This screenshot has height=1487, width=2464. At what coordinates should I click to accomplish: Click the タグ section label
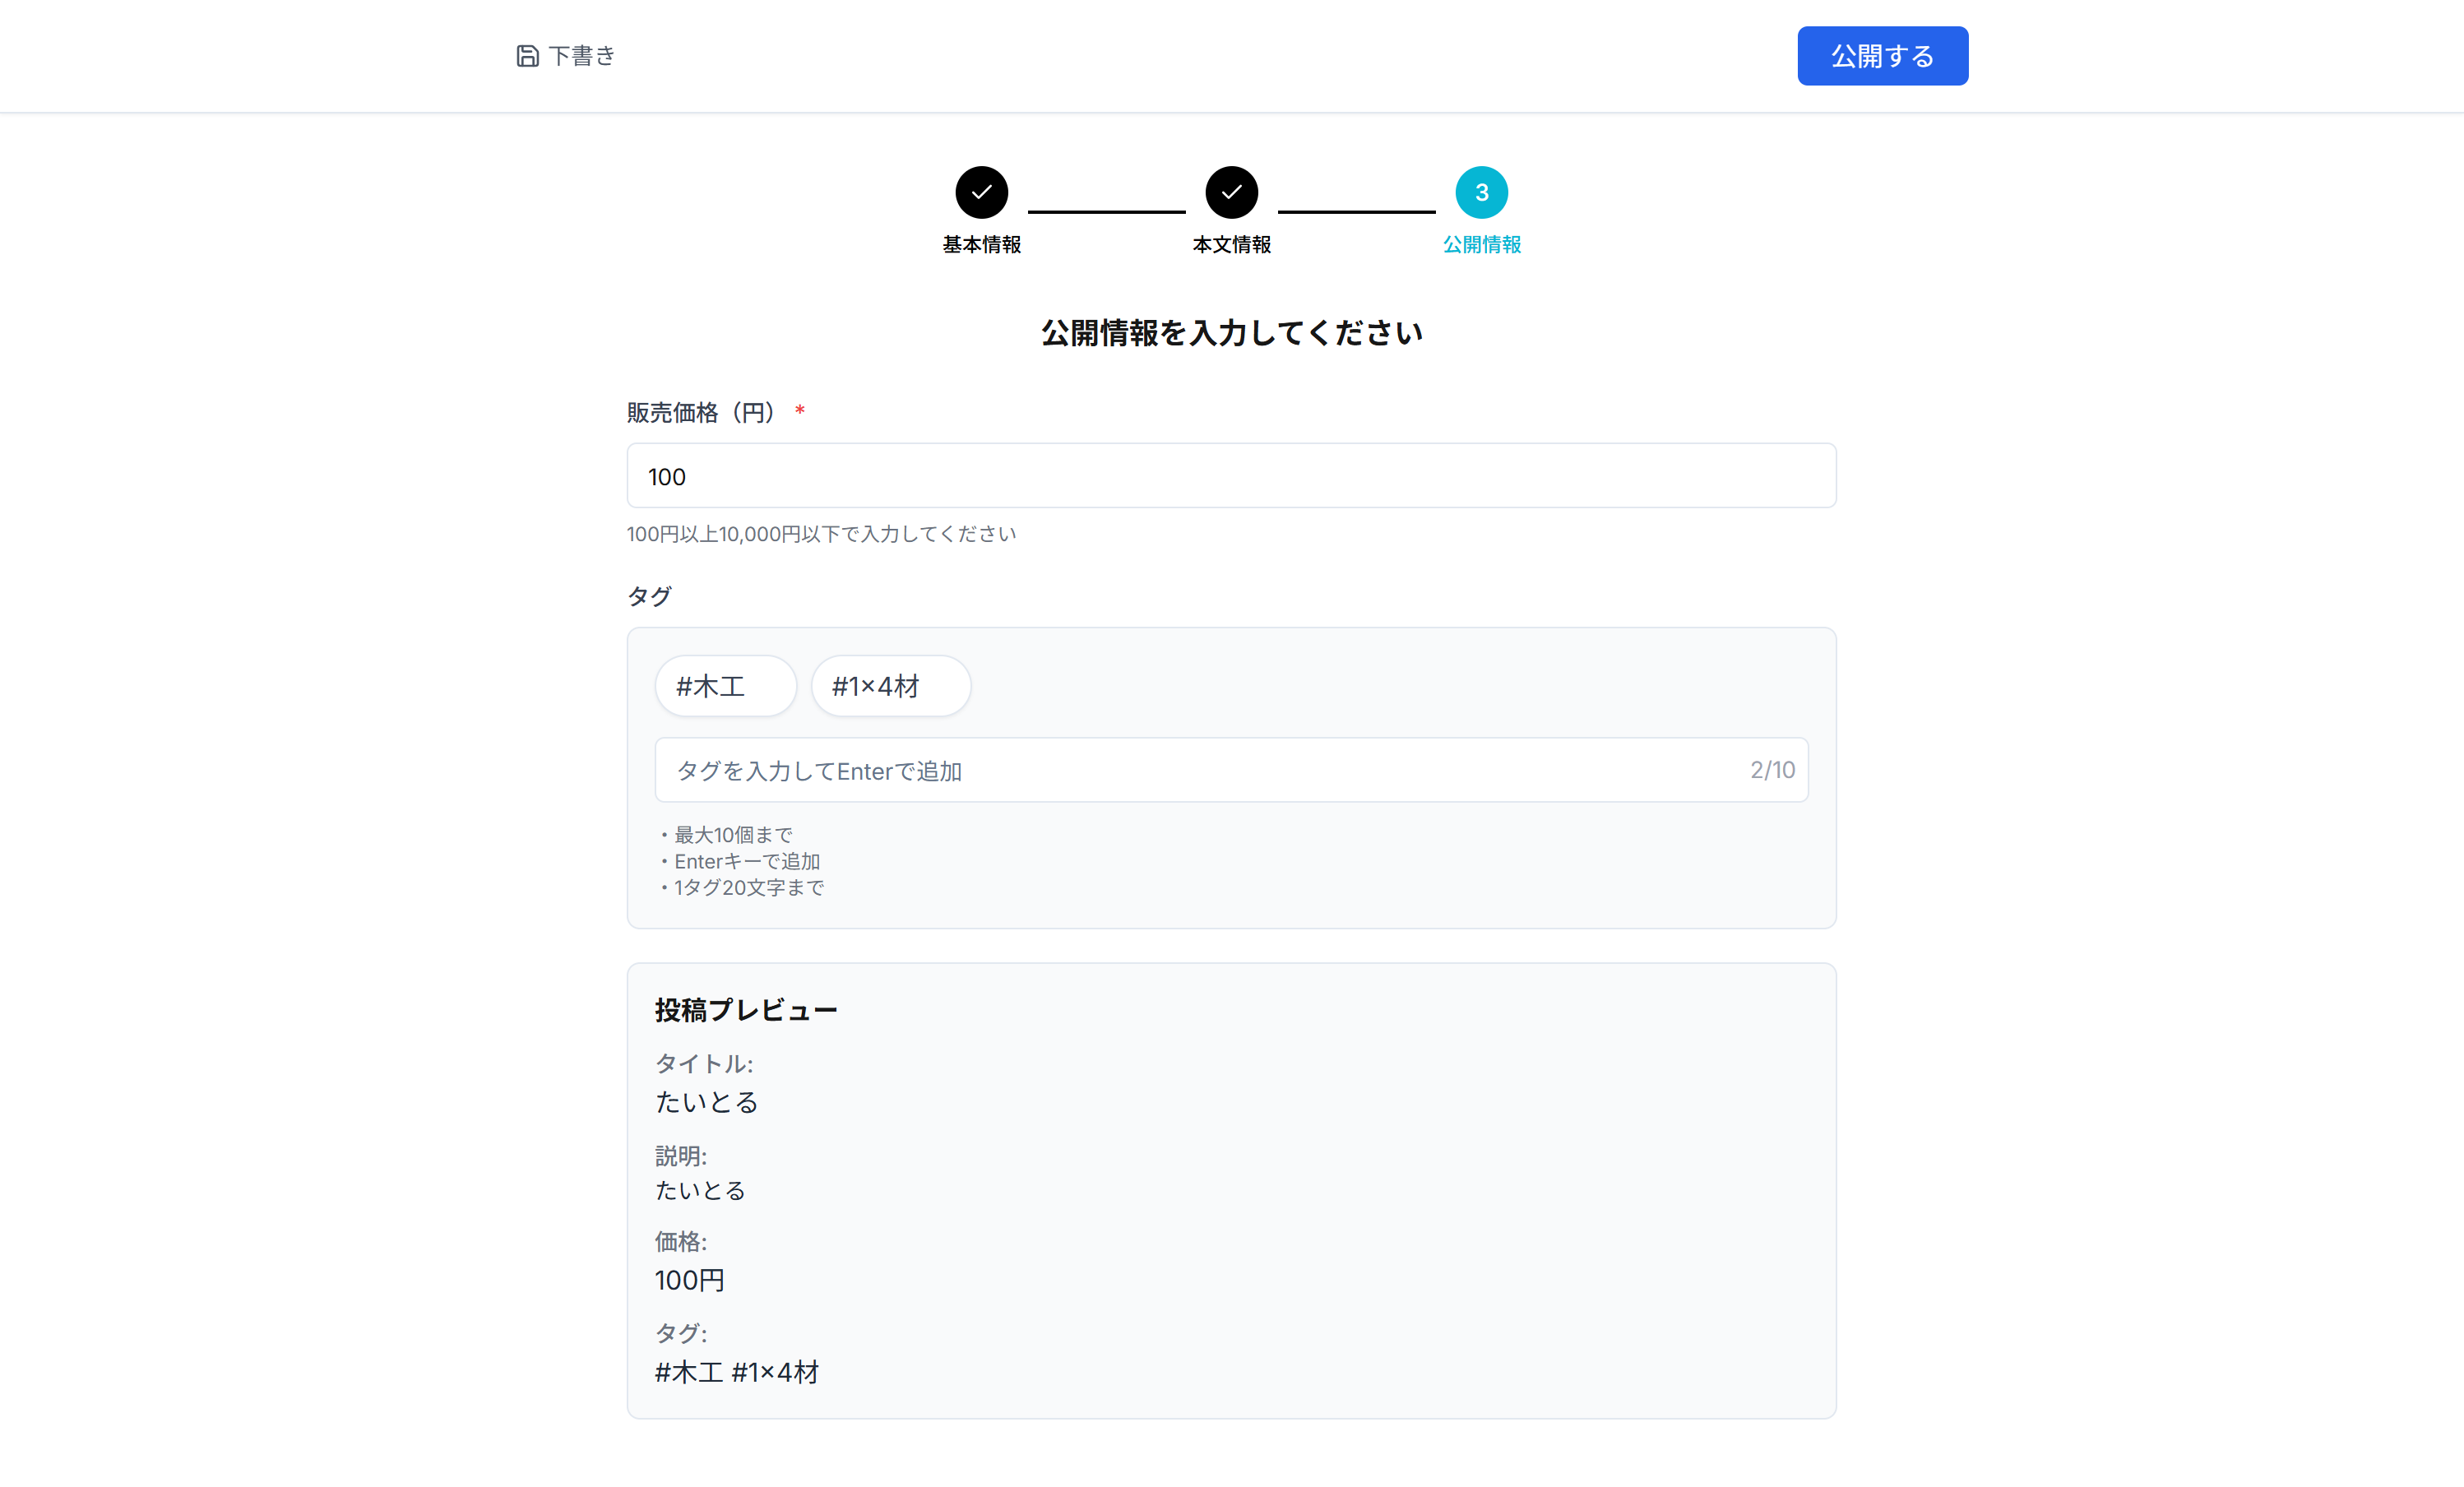click(649, 596)
